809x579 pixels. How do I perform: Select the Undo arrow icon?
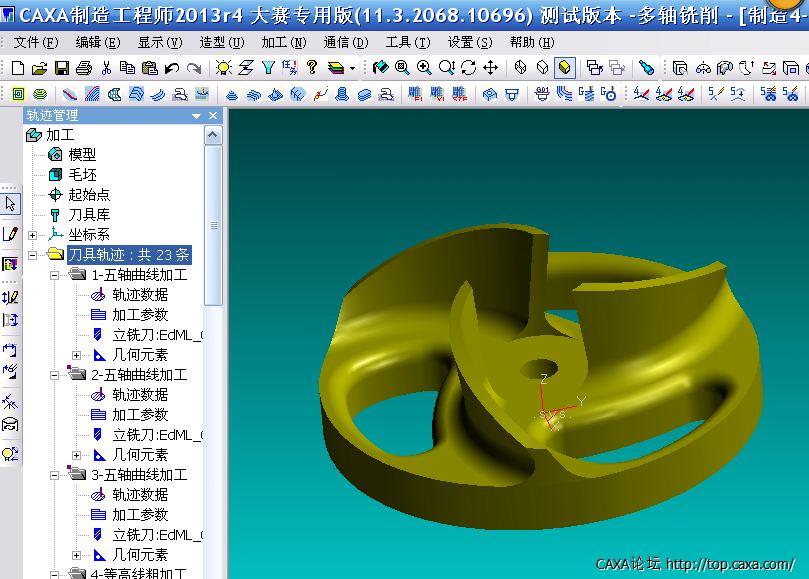coord(172,68)
